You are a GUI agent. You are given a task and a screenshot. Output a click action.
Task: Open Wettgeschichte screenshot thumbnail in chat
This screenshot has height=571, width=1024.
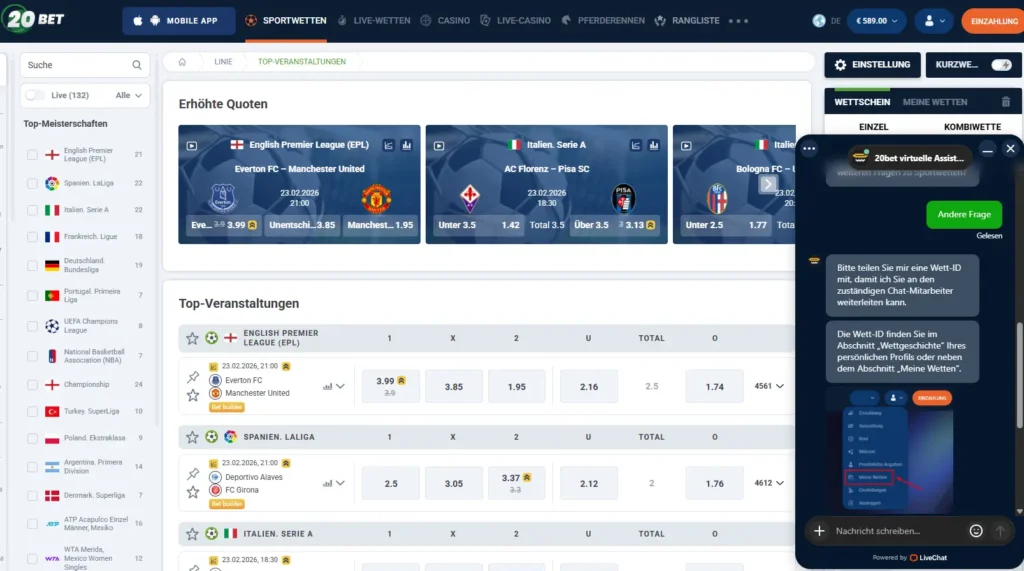click(890, 449)
